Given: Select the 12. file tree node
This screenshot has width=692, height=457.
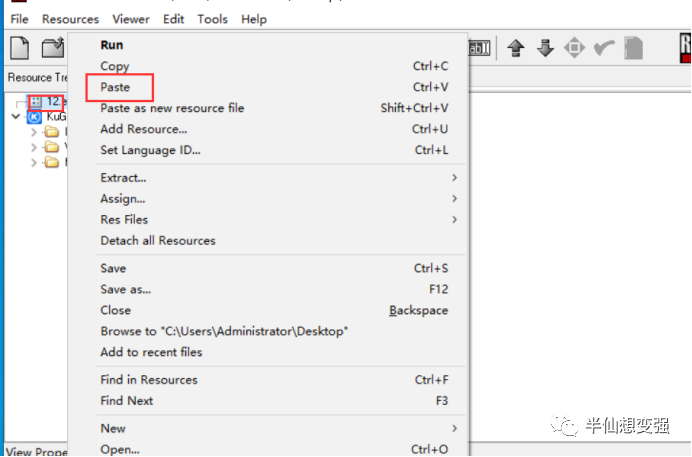Looking at the screenshot, I should coord(46,102).
